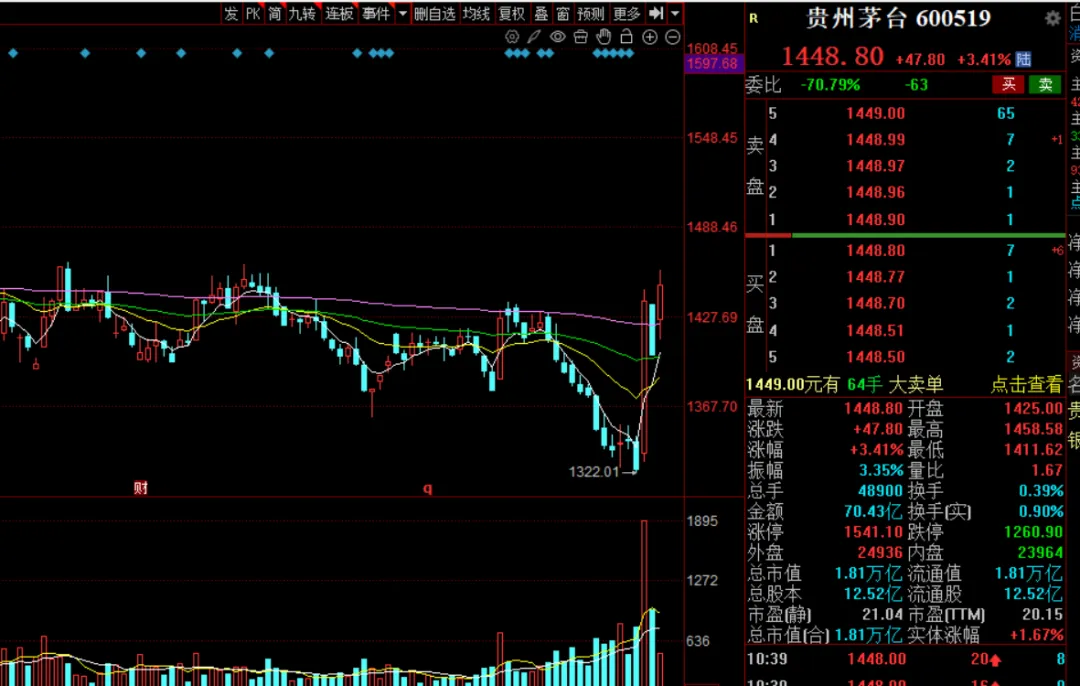Open the chart settings hexagon gear icon

click(x=512, y=37)
